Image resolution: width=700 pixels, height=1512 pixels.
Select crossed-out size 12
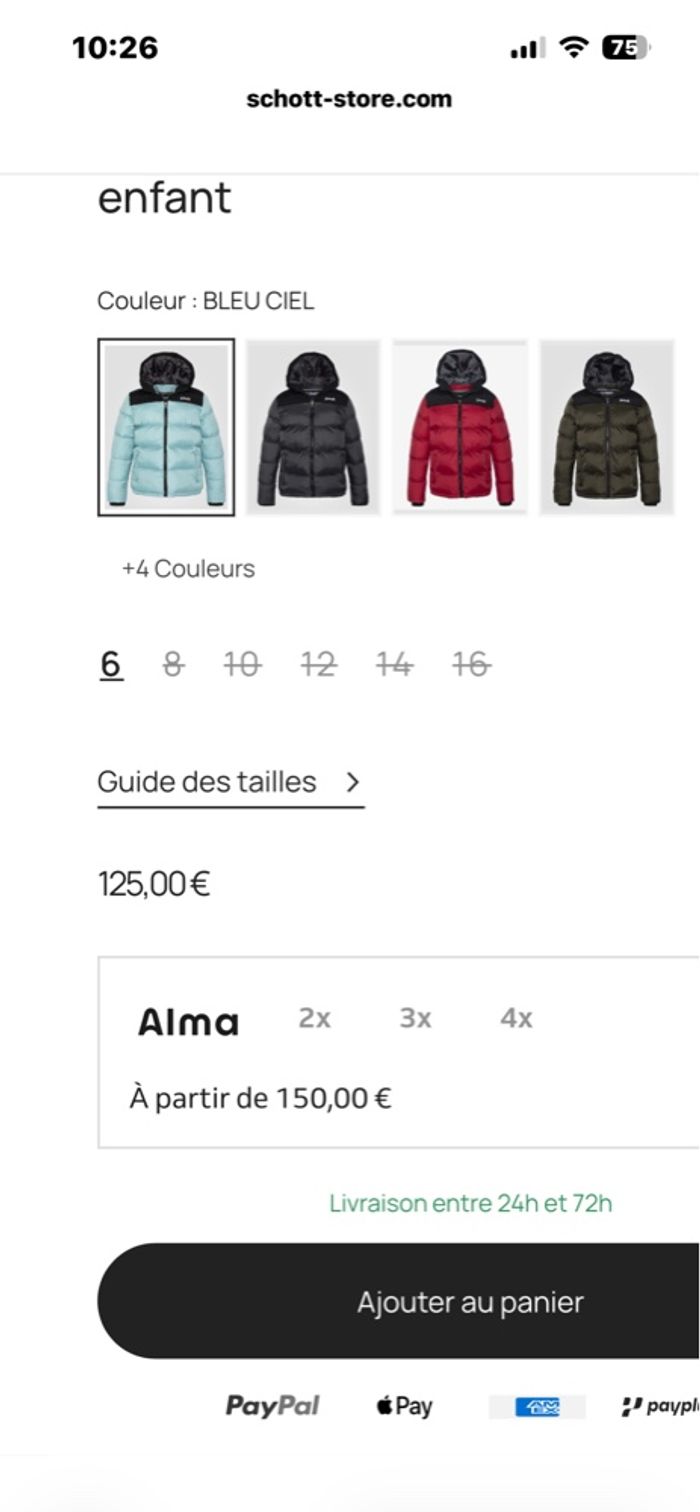point(318,664)
